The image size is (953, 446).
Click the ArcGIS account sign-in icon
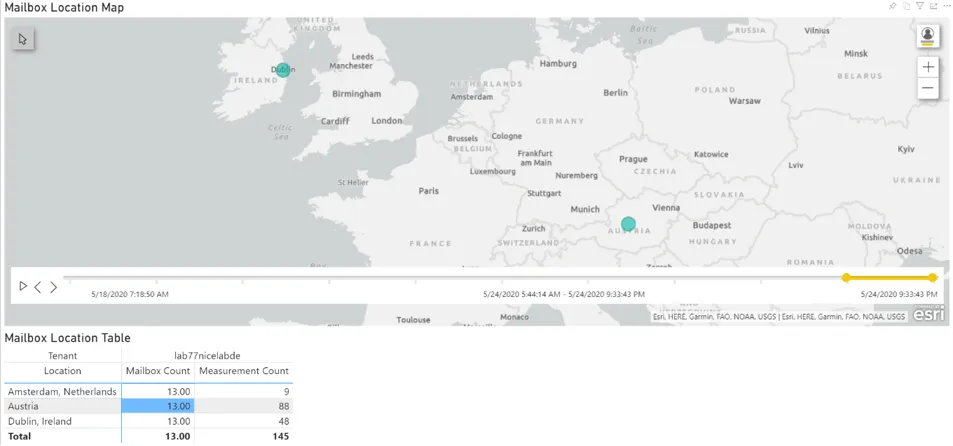(928, 36)
